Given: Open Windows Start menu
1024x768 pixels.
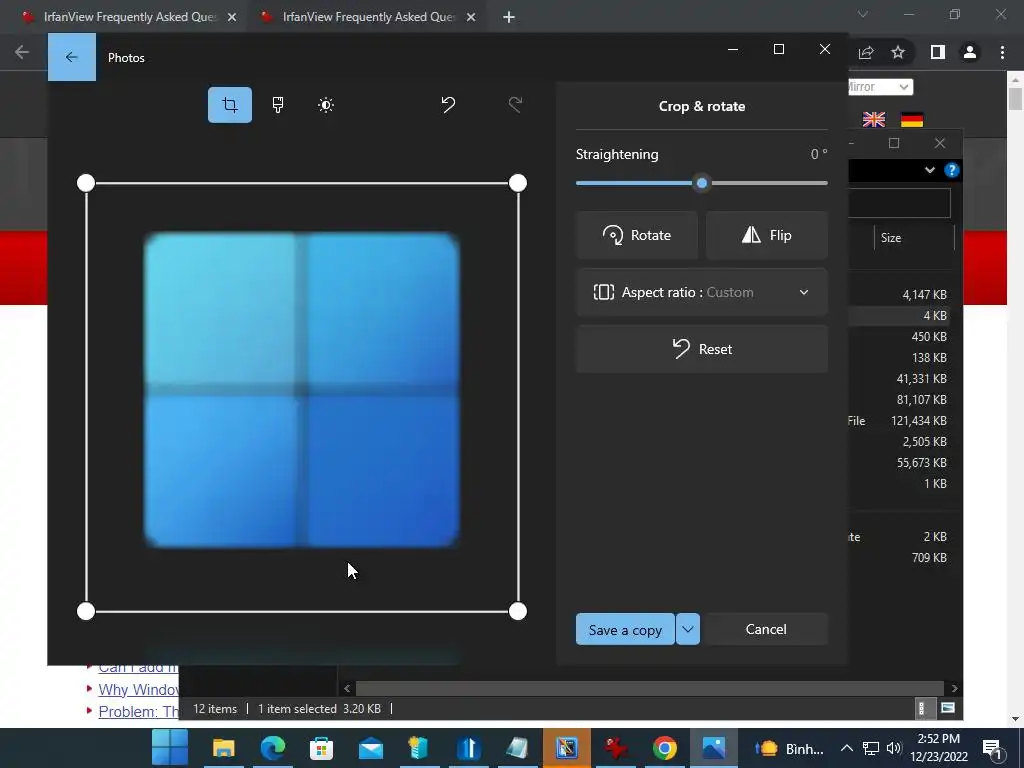Looking at the screenshot, I should point(170,748).
